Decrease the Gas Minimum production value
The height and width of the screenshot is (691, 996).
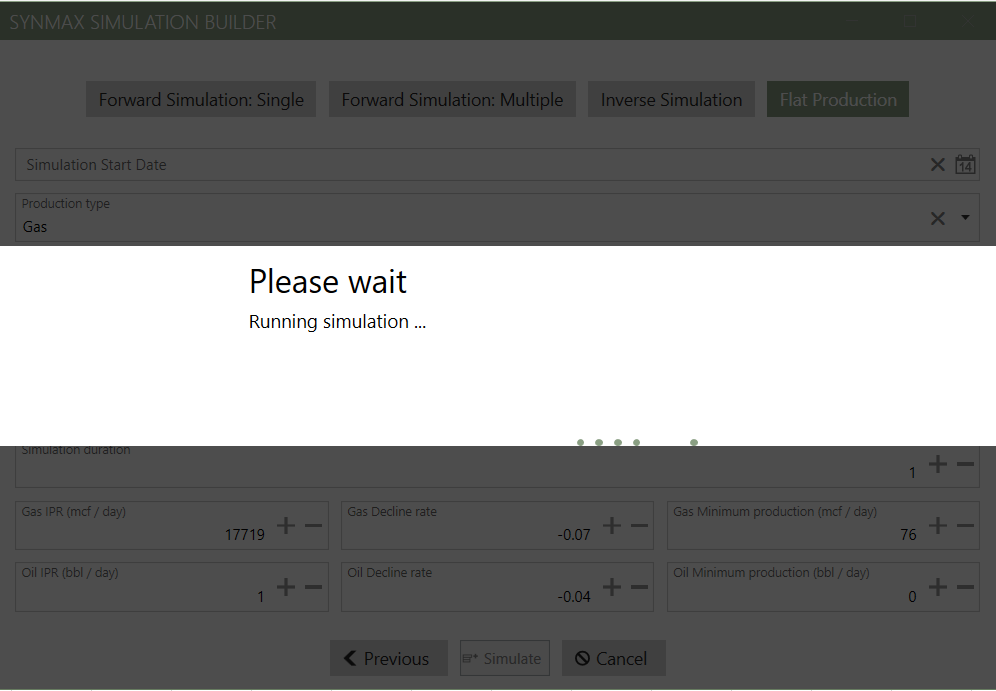pos(965,526)
